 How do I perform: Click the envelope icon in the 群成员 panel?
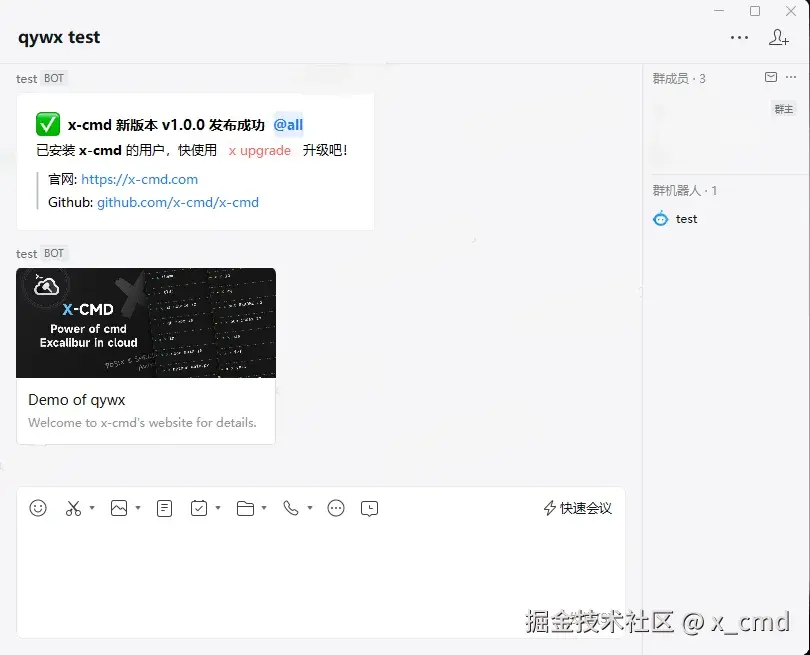tap(771, 77)
